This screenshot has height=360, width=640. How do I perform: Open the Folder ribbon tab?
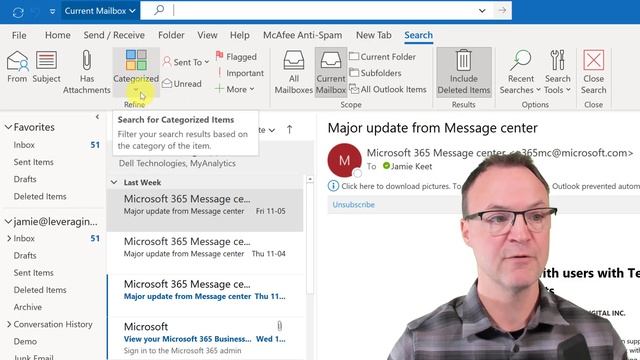tap(171, 36)
